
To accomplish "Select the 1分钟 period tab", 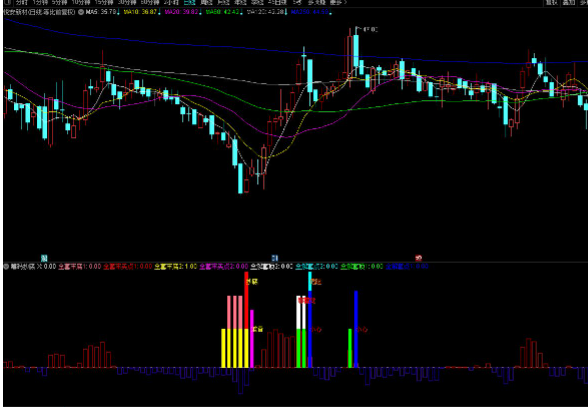I will pyautogui.click(x=40, y=3).
